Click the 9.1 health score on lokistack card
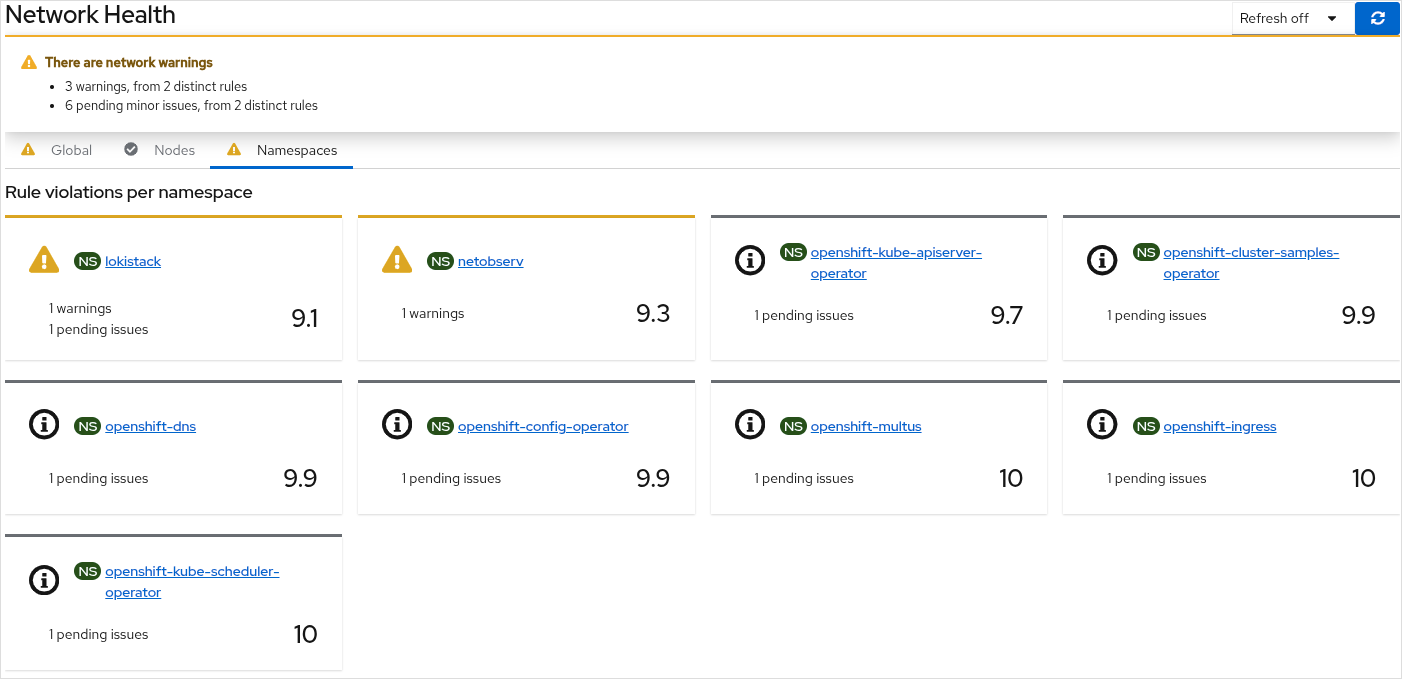 click(304, 317)
